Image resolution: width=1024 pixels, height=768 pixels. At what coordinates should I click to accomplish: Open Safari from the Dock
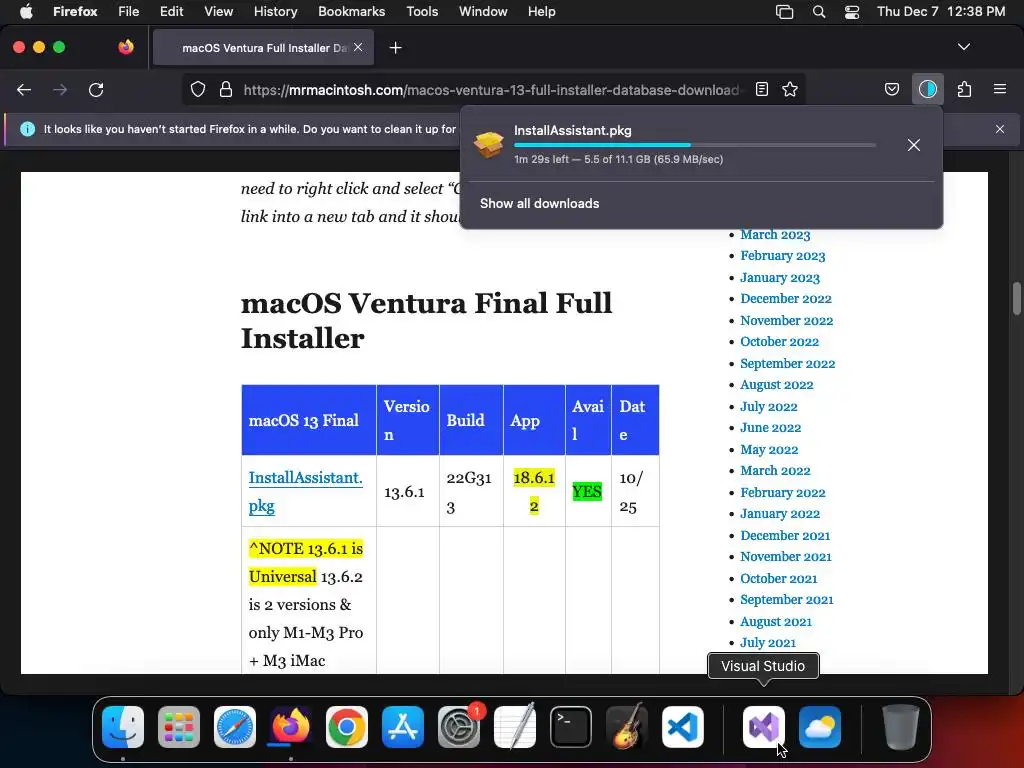click(x=234, y=727)
